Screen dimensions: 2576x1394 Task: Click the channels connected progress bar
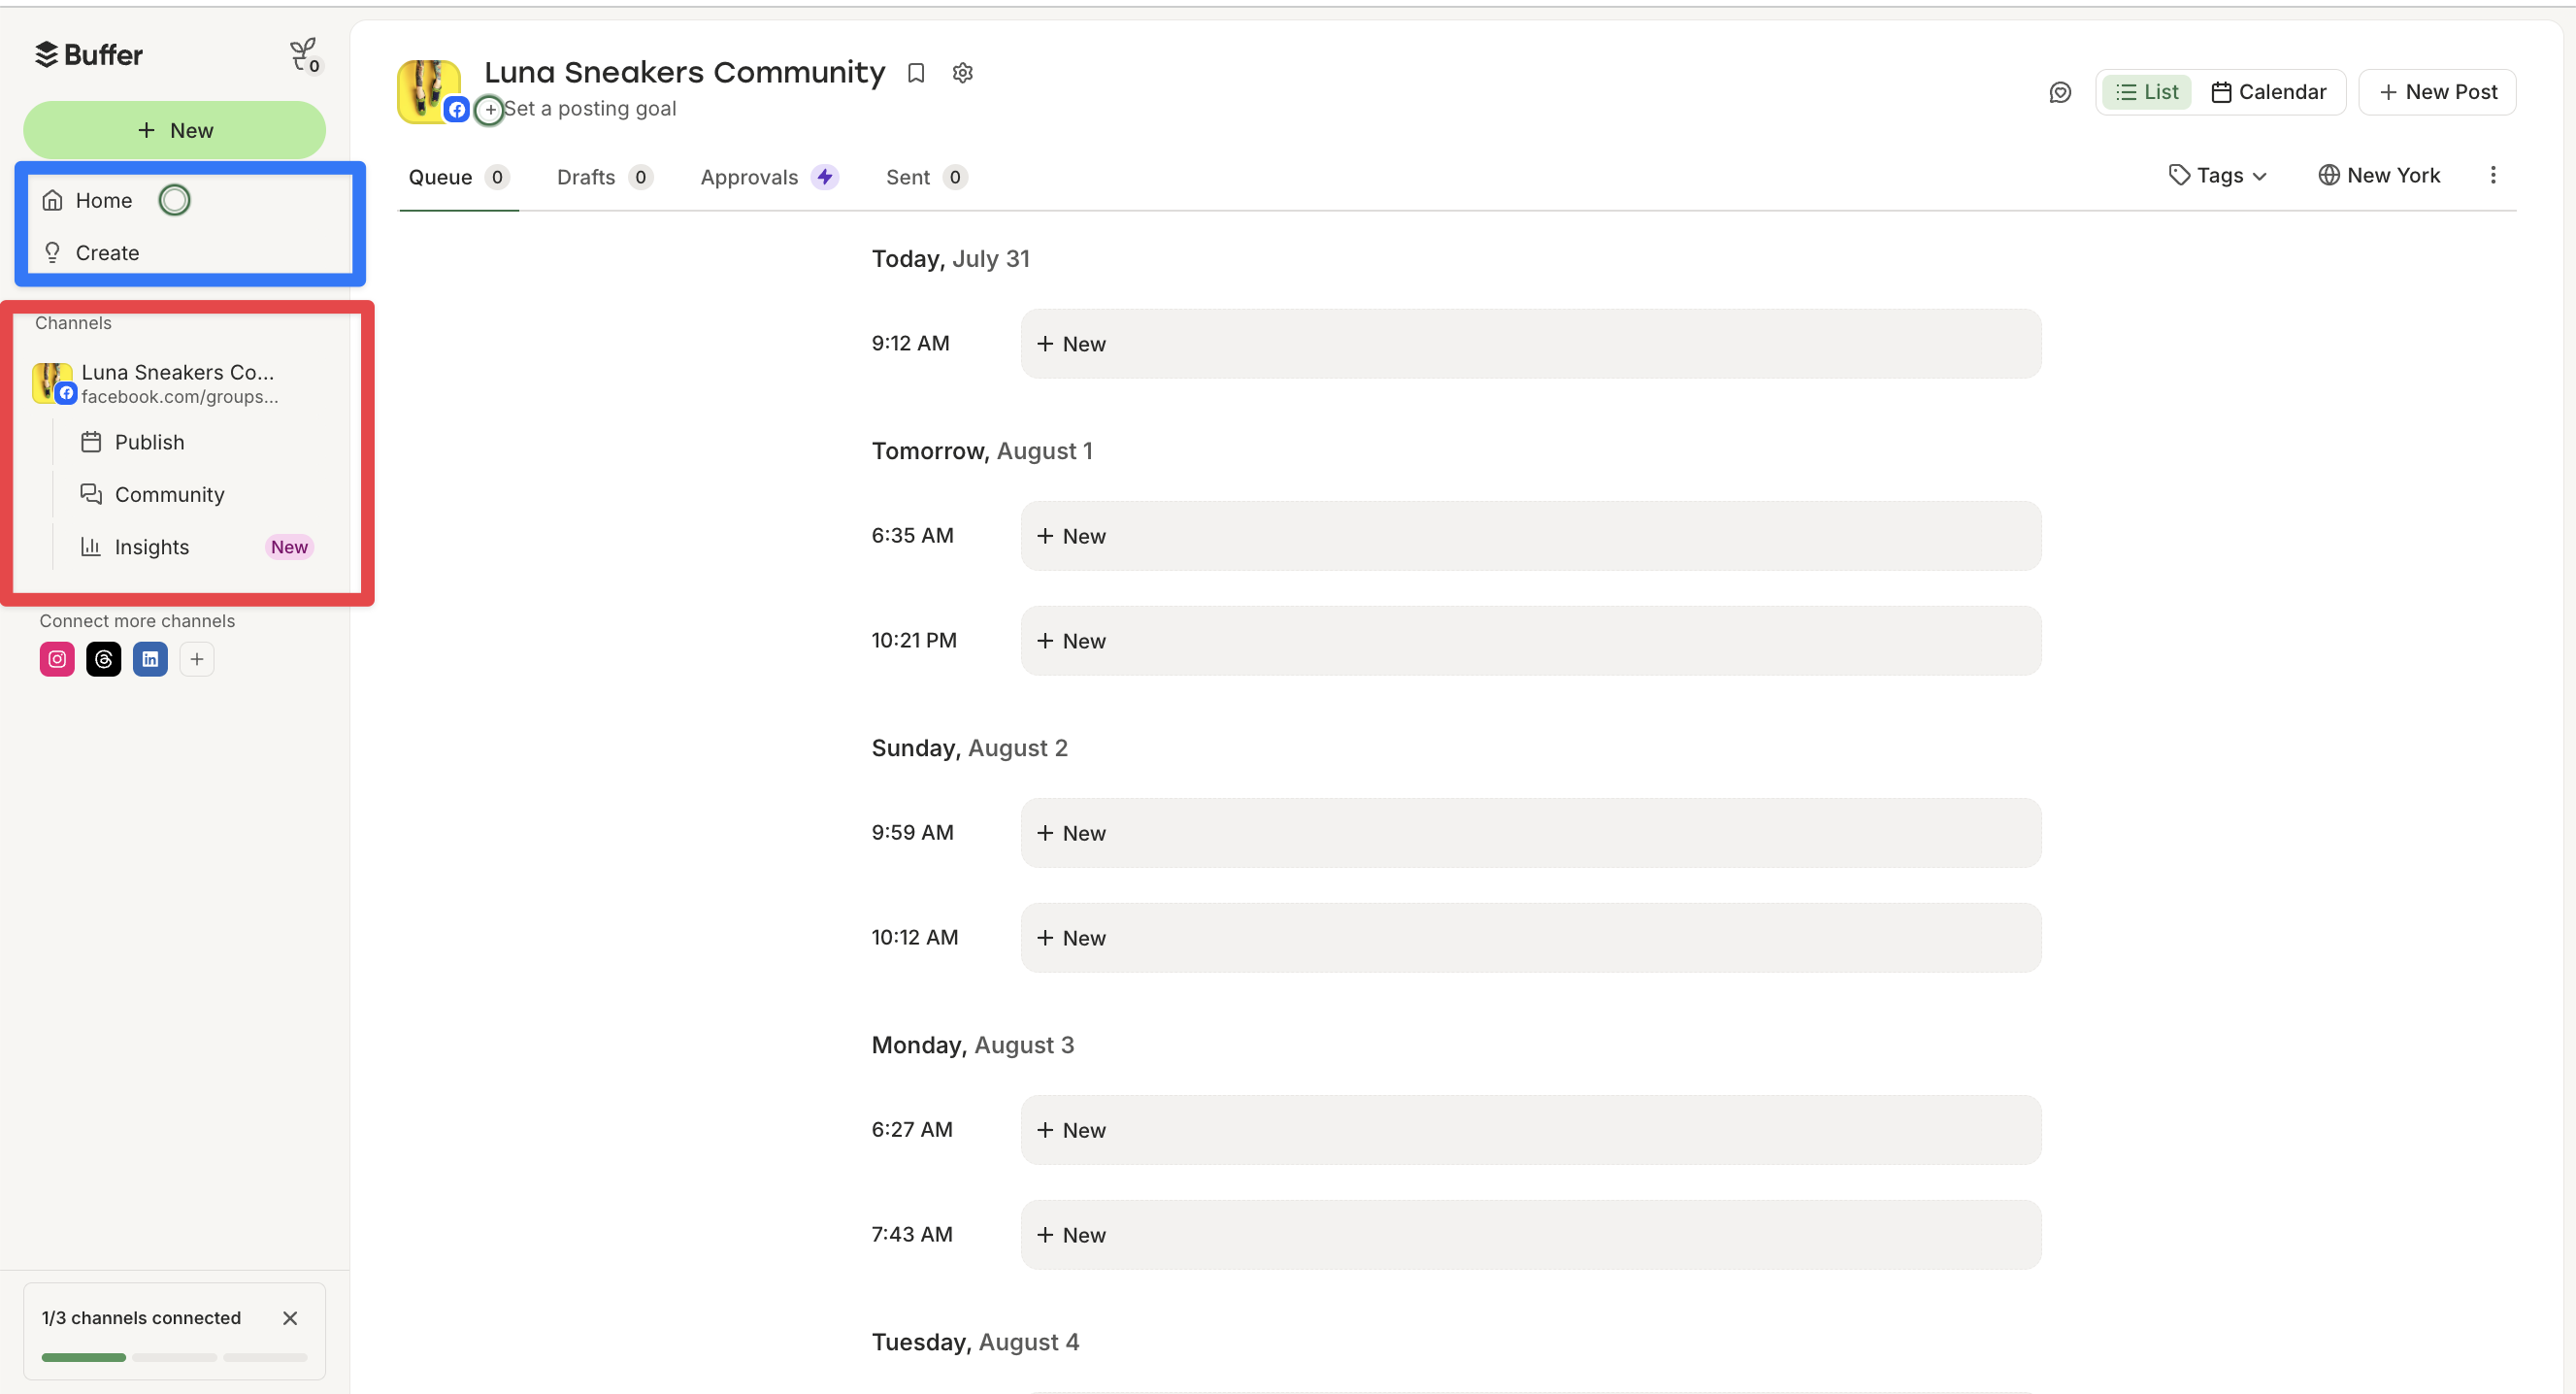(x=174, y=1357)
